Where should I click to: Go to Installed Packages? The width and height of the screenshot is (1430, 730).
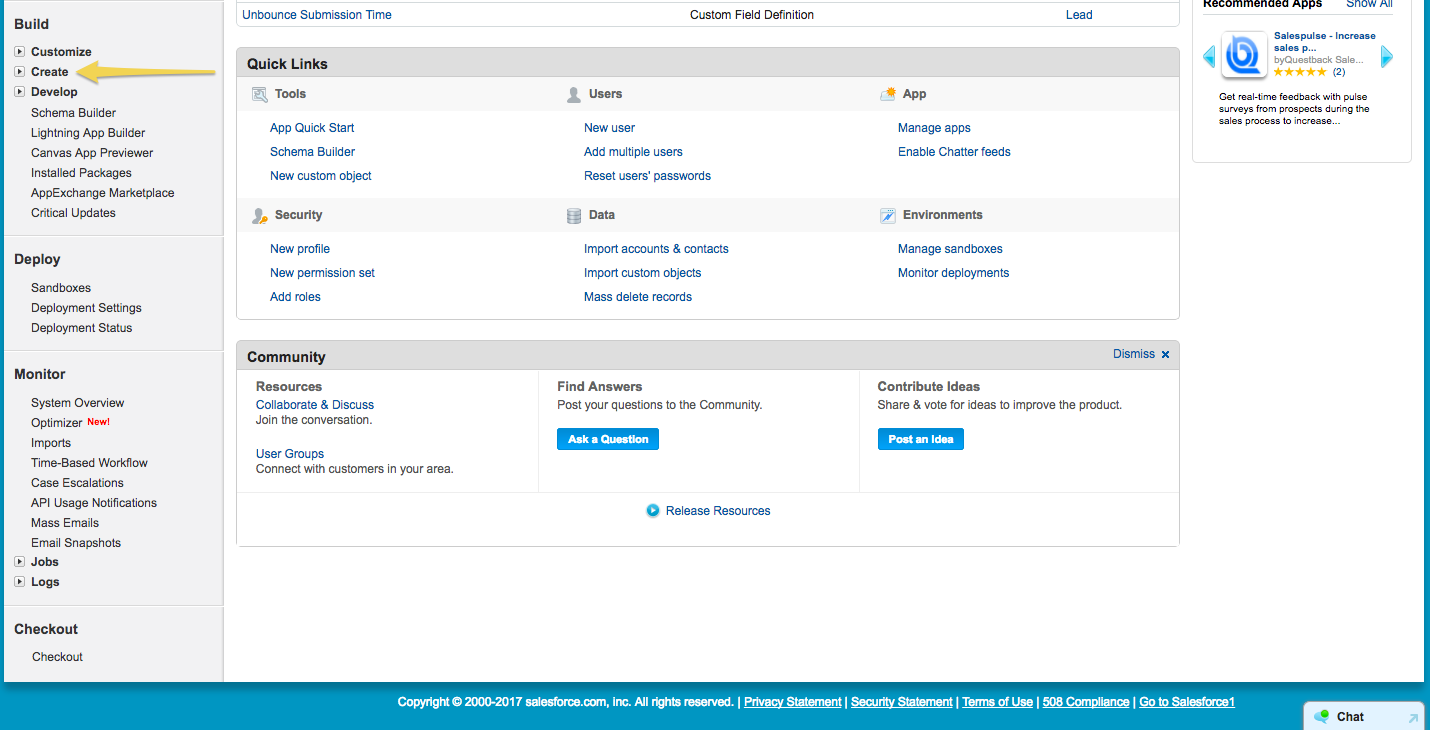81,173
